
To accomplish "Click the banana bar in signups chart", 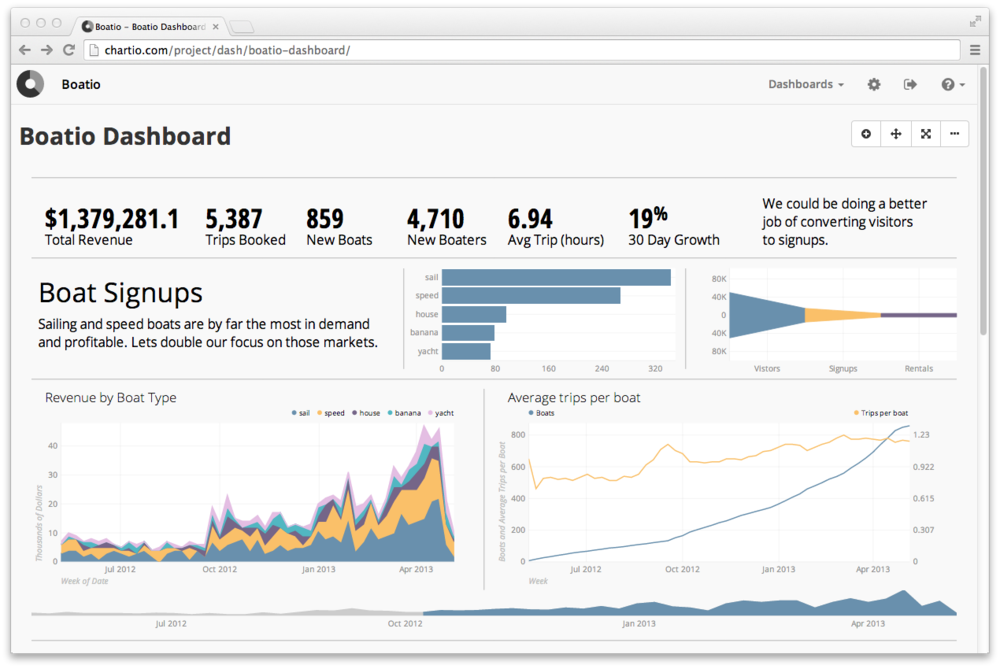I will click(468, 332).
